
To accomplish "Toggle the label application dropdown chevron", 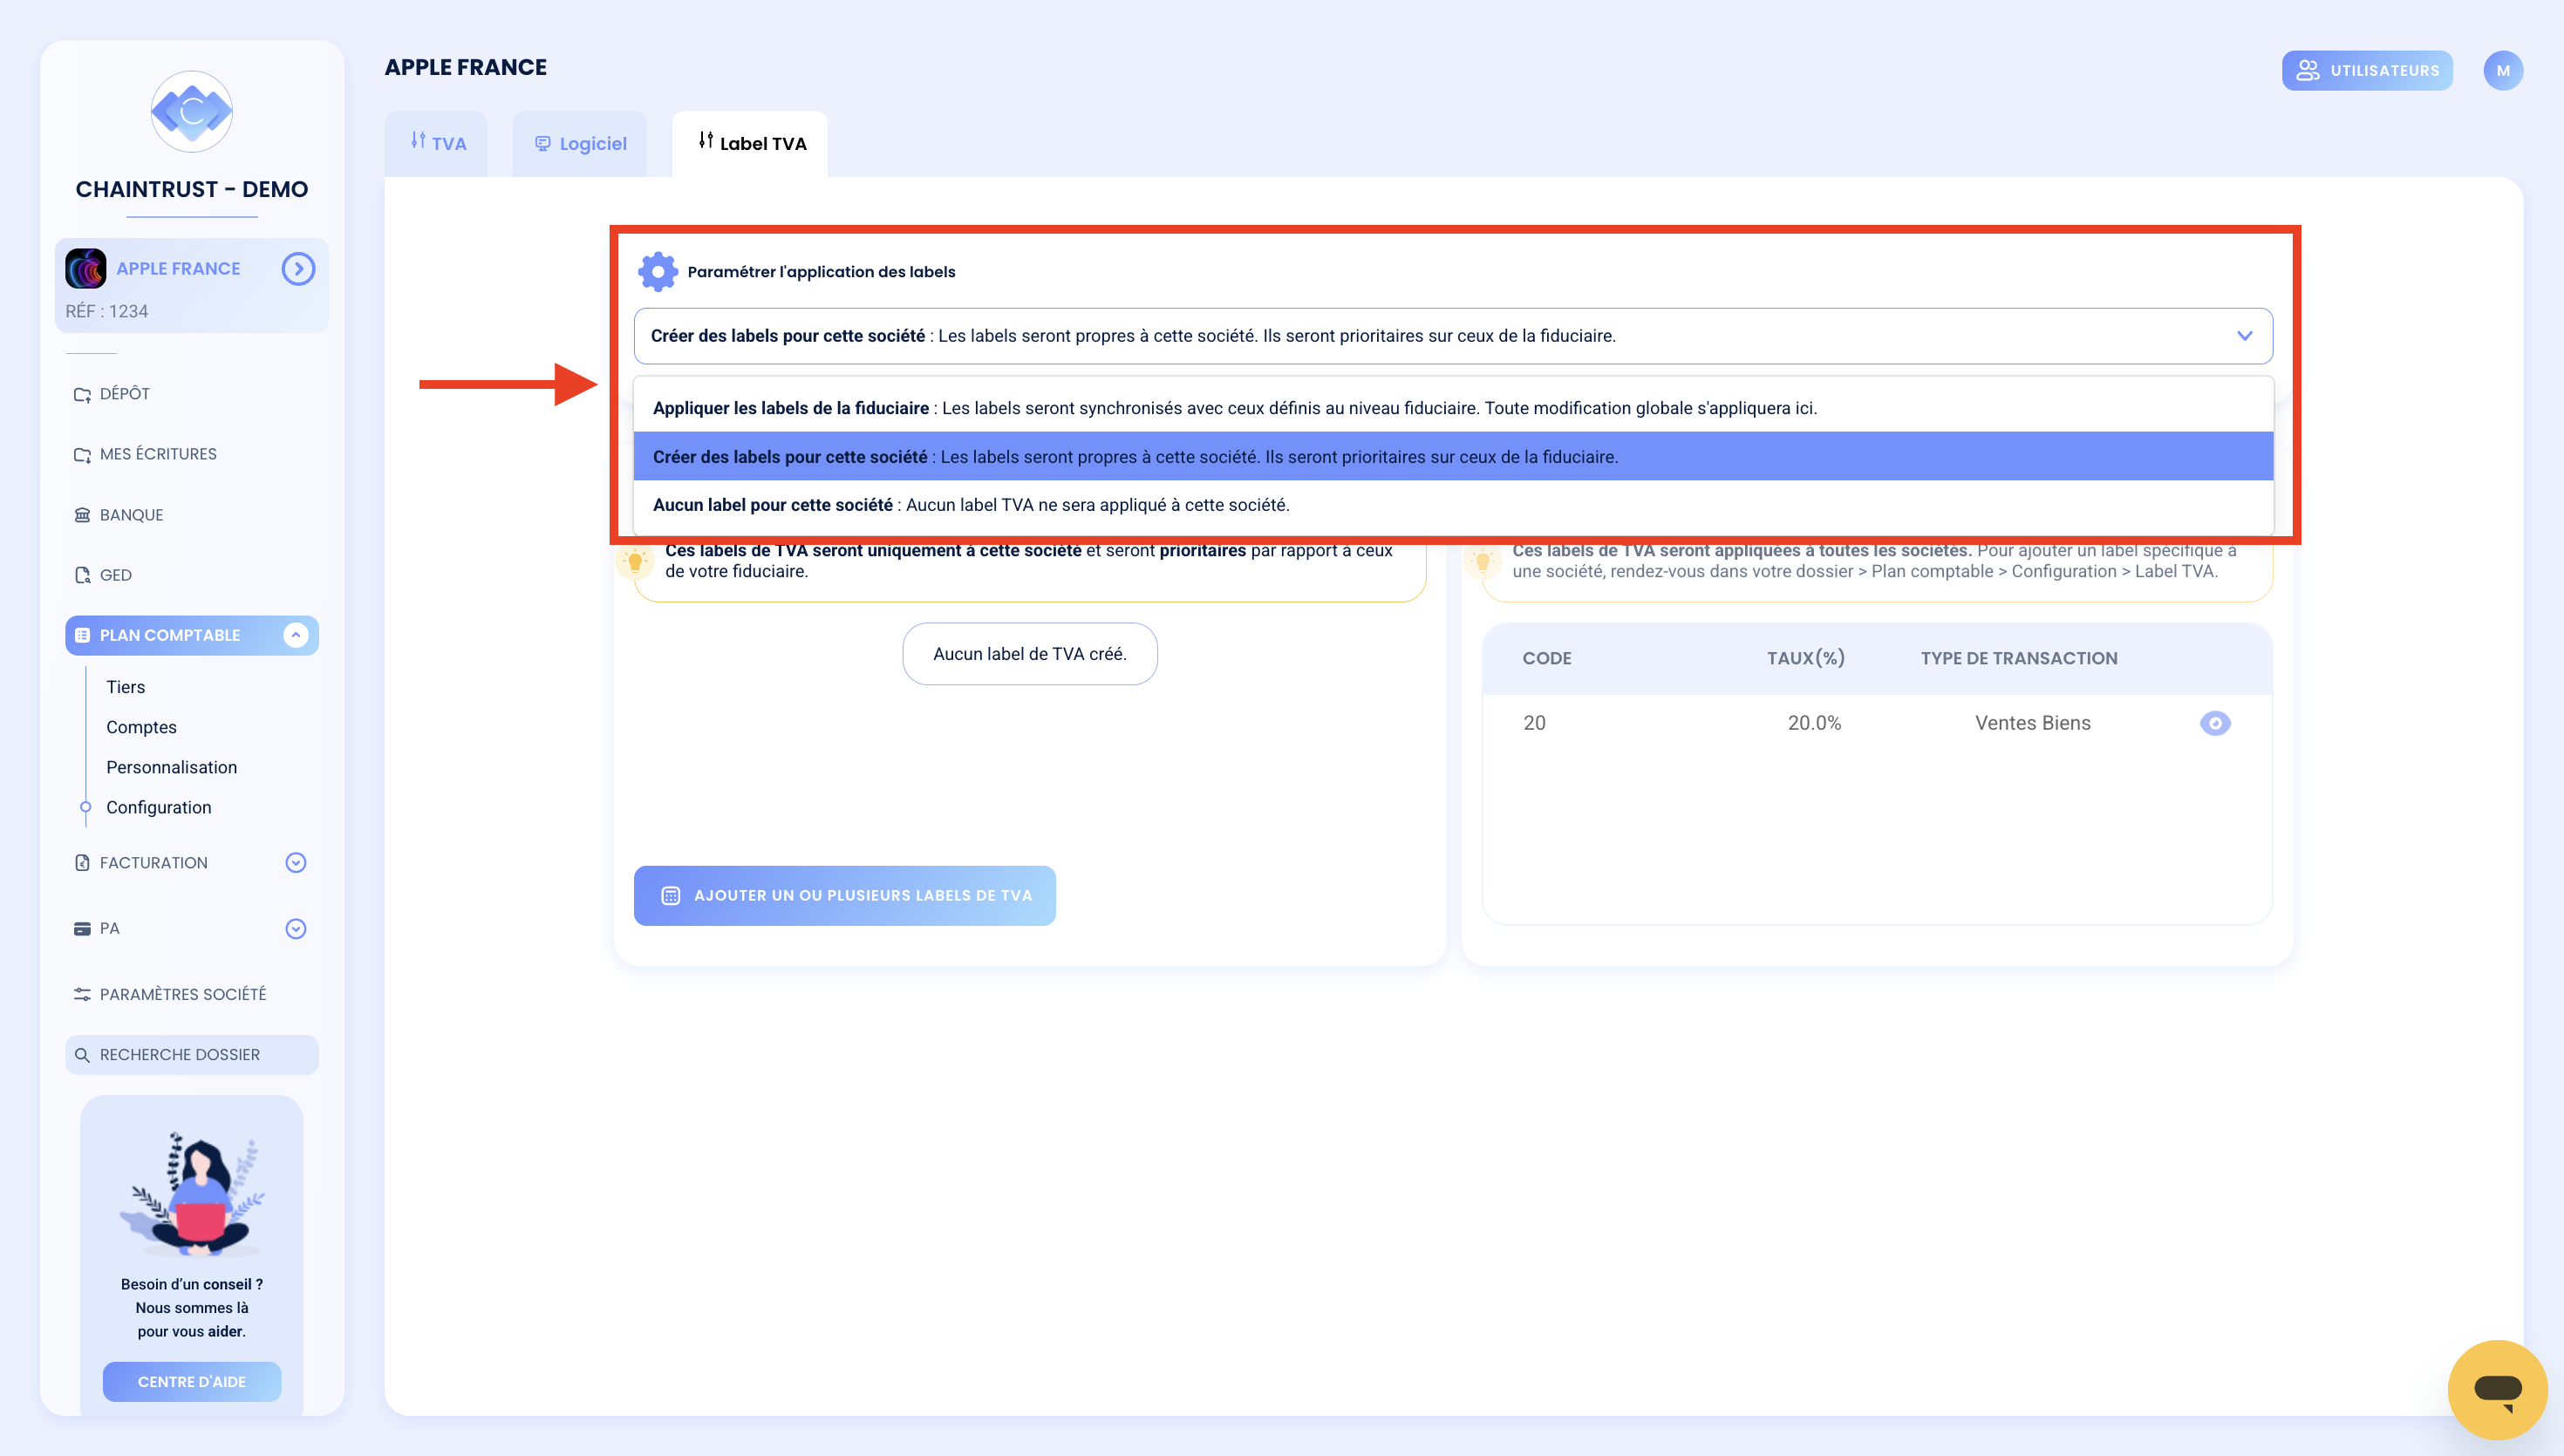I will (x=2245, y=335).
